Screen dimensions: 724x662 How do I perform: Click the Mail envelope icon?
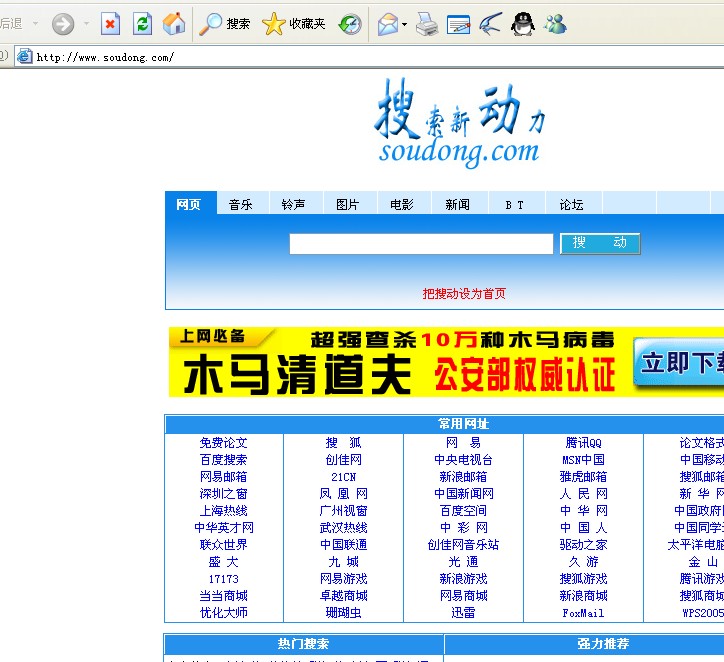388,24
